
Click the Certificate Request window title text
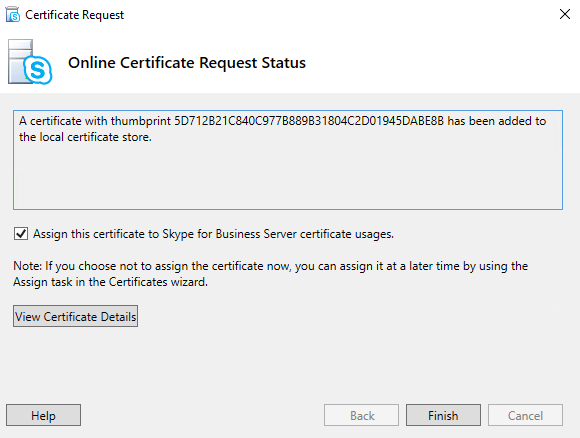[74, 15]
